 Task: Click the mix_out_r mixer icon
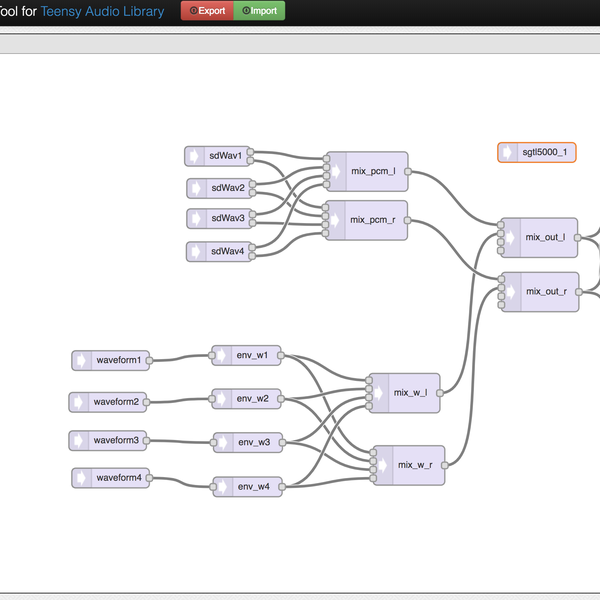pyautogui.click(x=510, y=292)
